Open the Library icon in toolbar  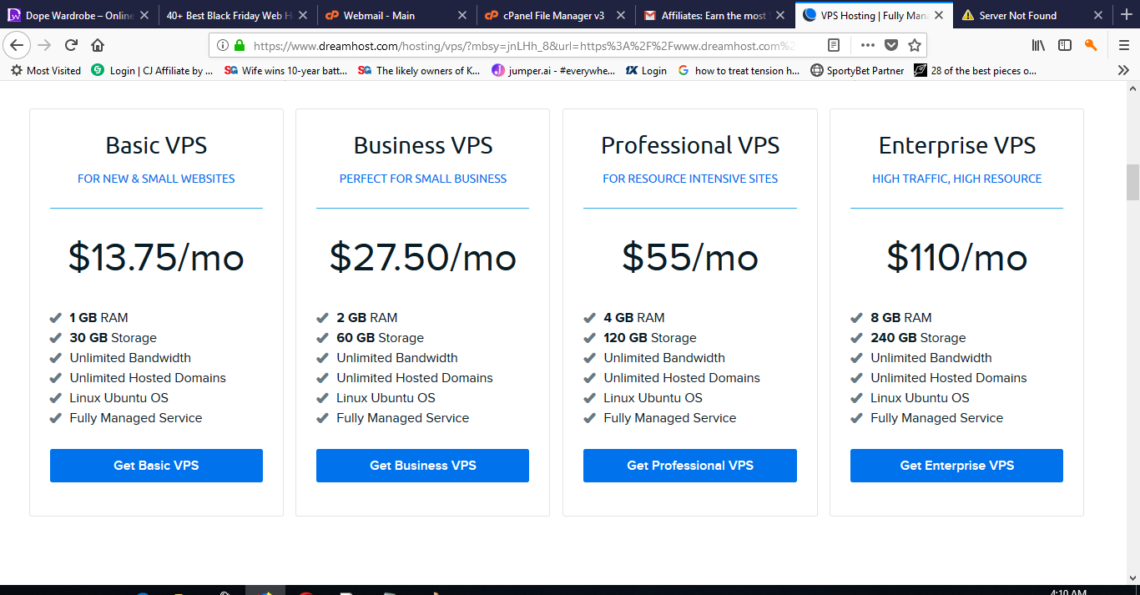[1038, 45]
